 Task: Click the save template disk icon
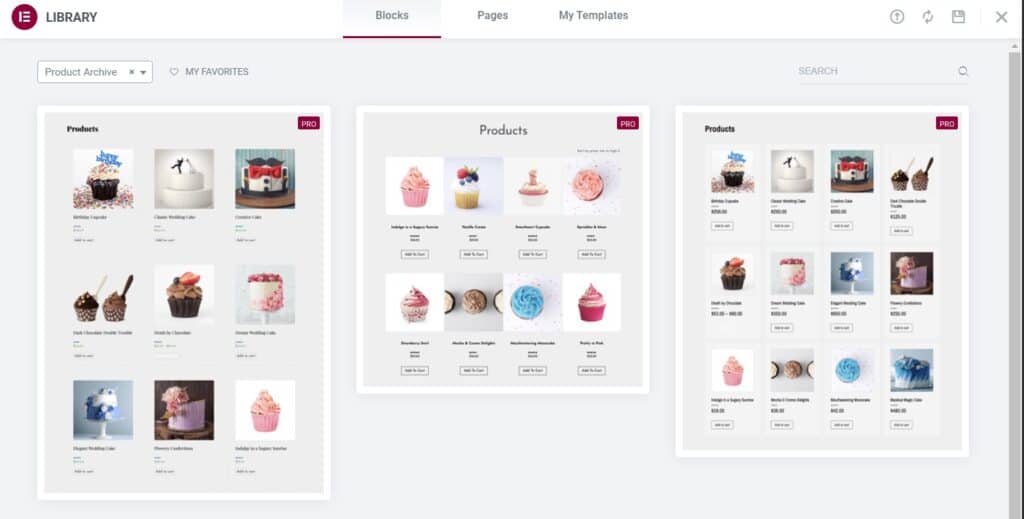click(x=958, y=17)
